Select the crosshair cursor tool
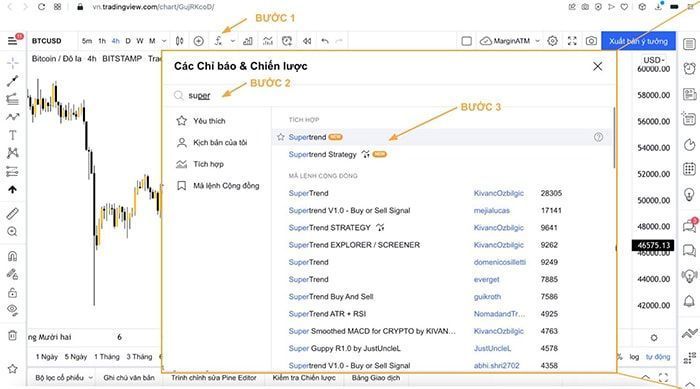 (x=12, y=63)
